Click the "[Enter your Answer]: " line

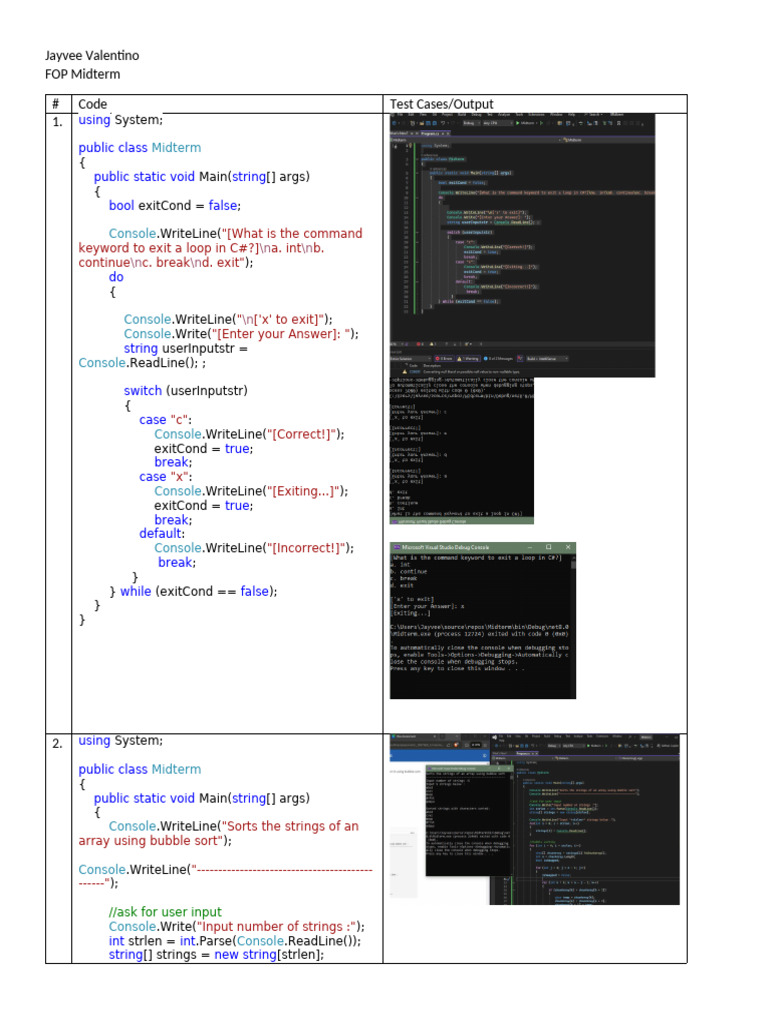pos(241,334)
